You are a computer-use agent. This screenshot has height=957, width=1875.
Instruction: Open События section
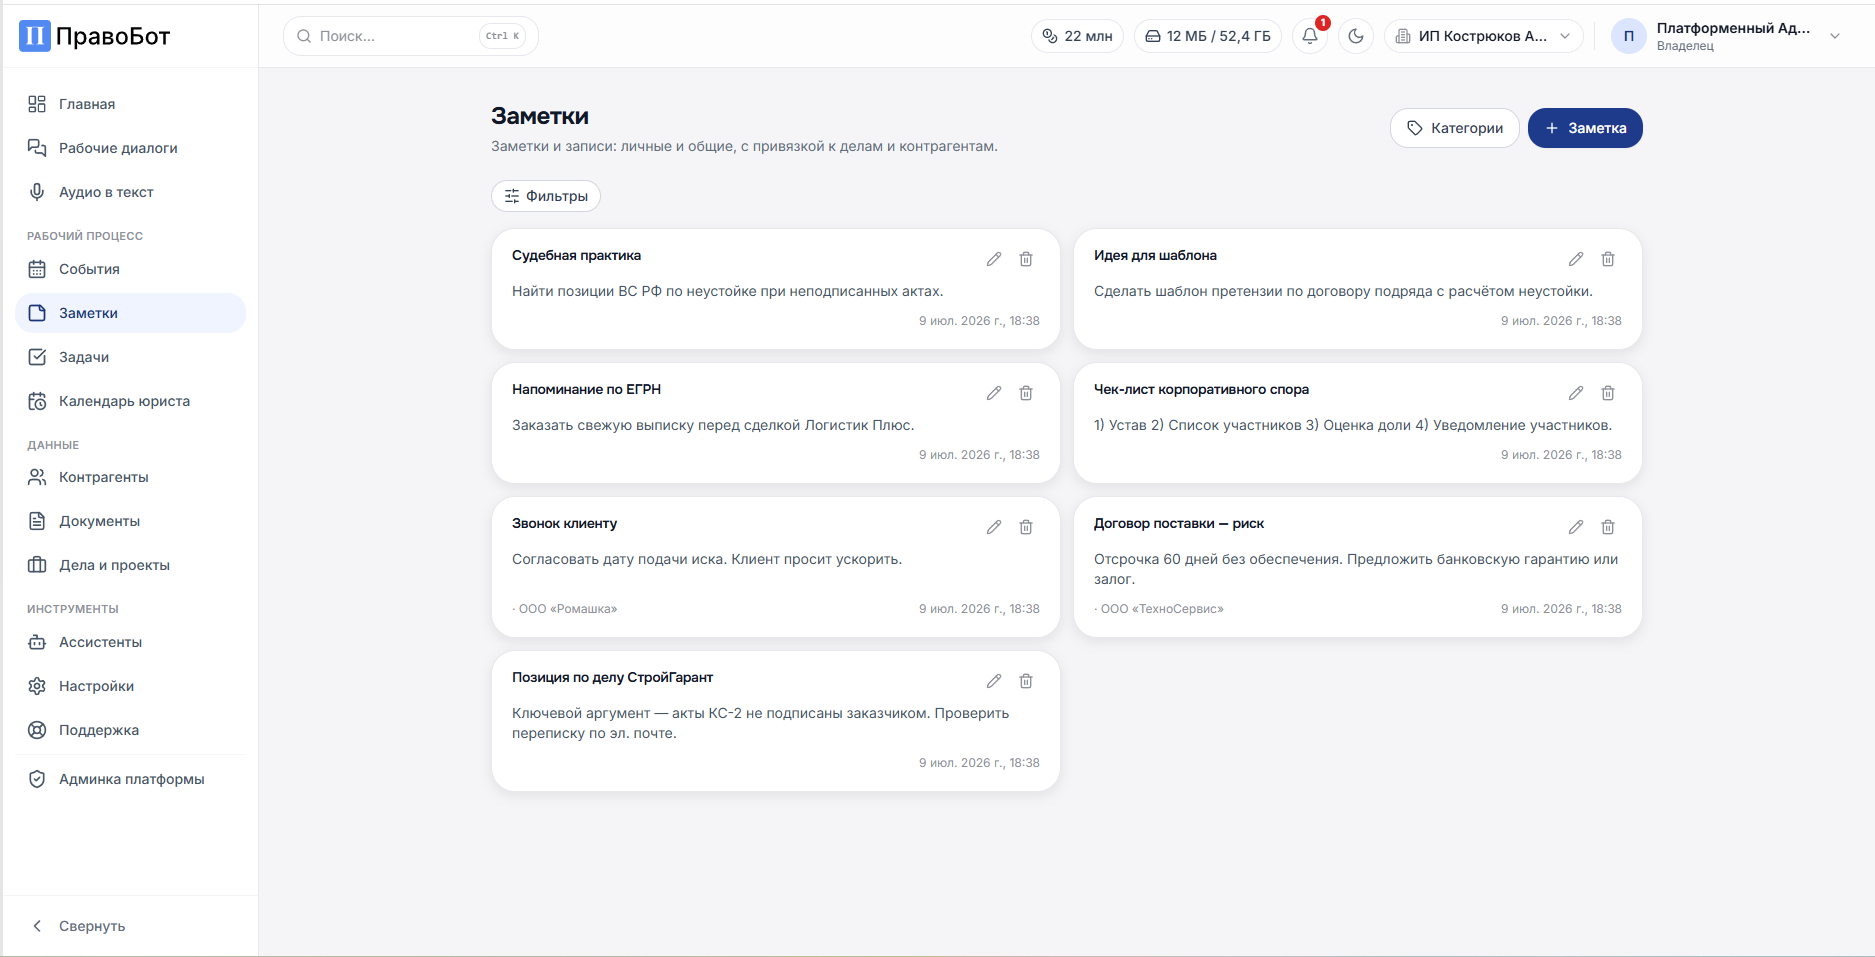130,269
